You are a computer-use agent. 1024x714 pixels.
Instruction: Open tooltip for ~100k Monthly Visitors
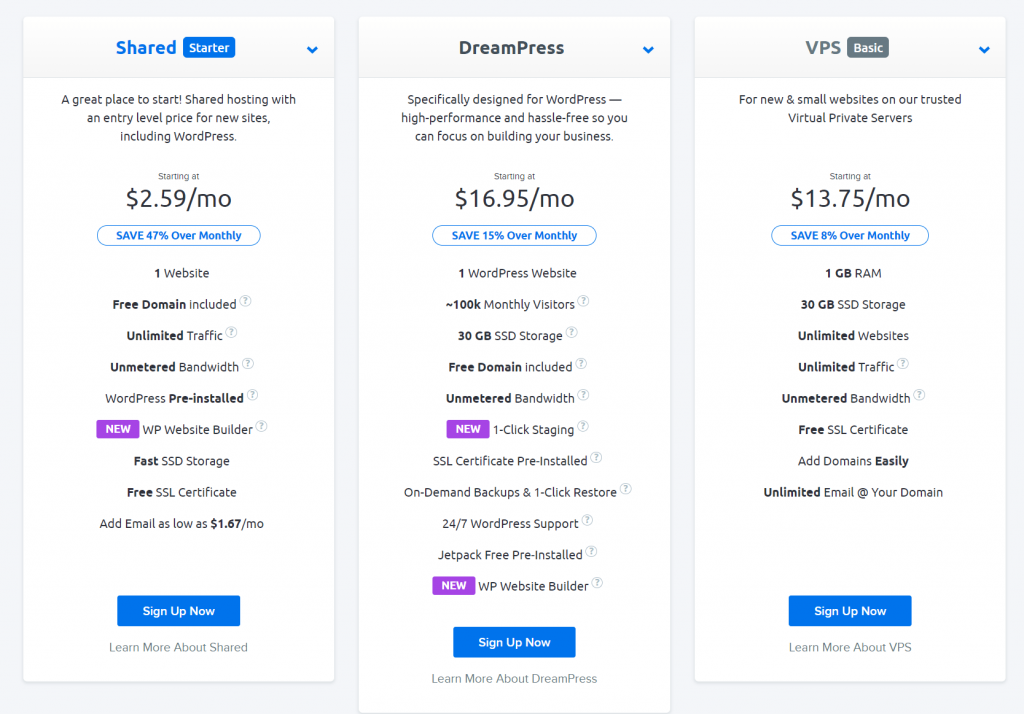click(x=583, y=301)
